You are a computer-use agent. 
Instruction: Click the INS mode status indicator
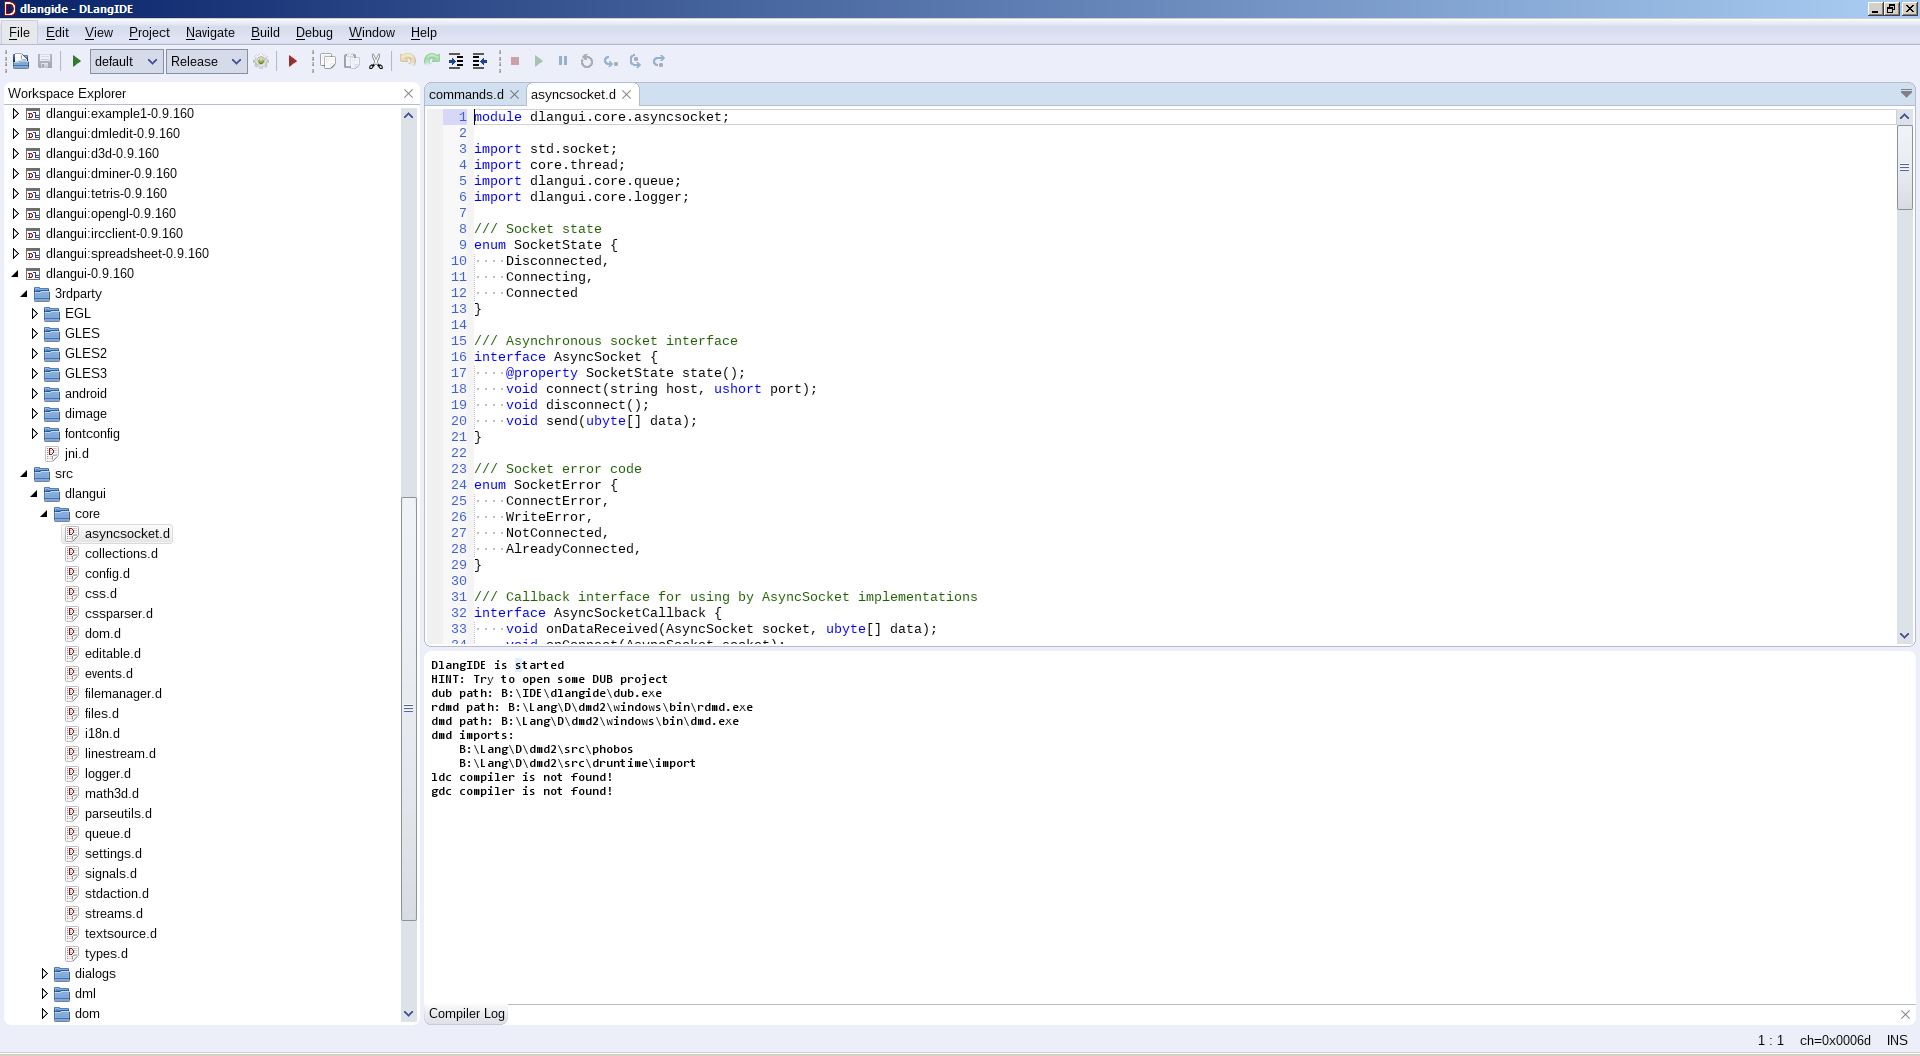[1897, 1040]
